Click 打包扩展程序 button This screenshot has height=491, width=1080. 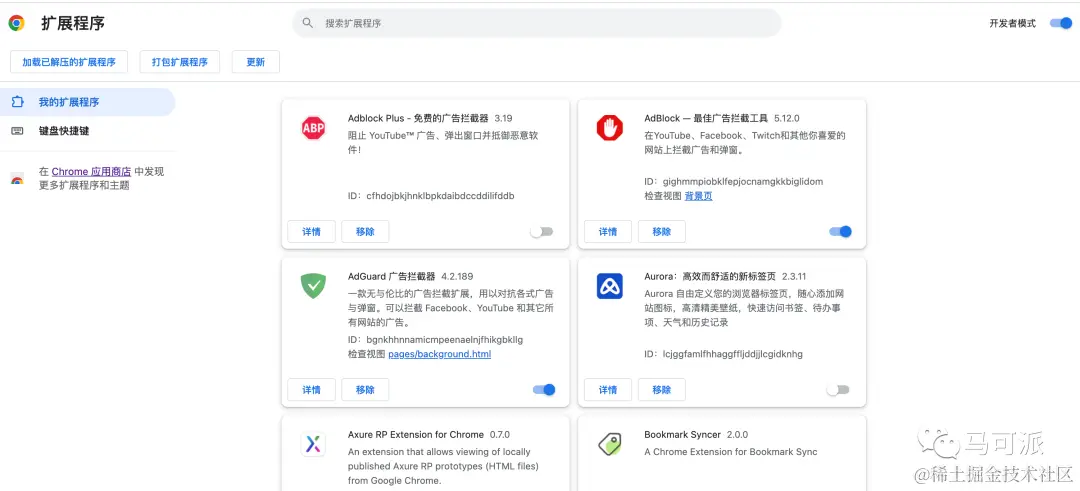pos(180,61)
